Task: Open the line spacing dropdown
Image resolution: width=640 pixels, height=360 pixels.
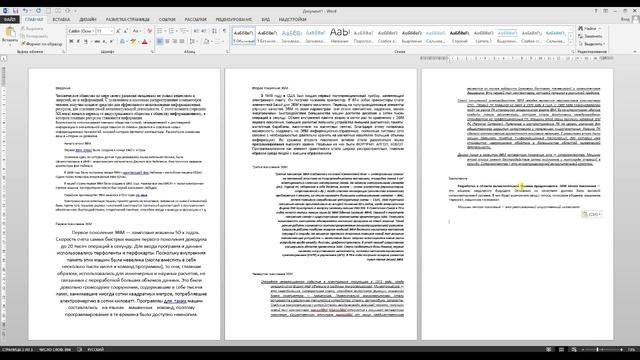Action: pos(193,42)
